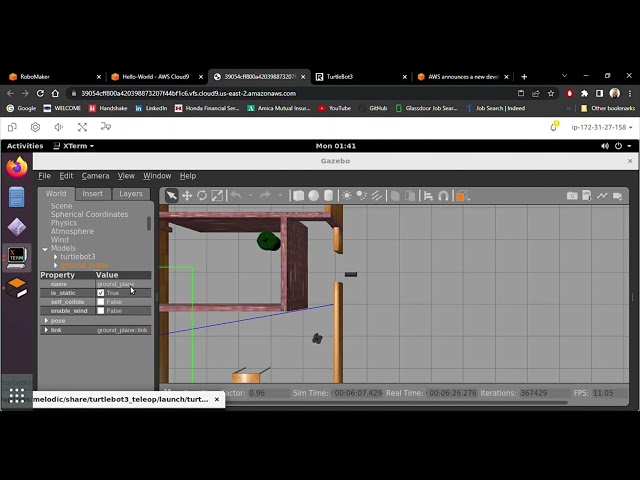
Task: Open the Window menu
Action: point(157,176)
